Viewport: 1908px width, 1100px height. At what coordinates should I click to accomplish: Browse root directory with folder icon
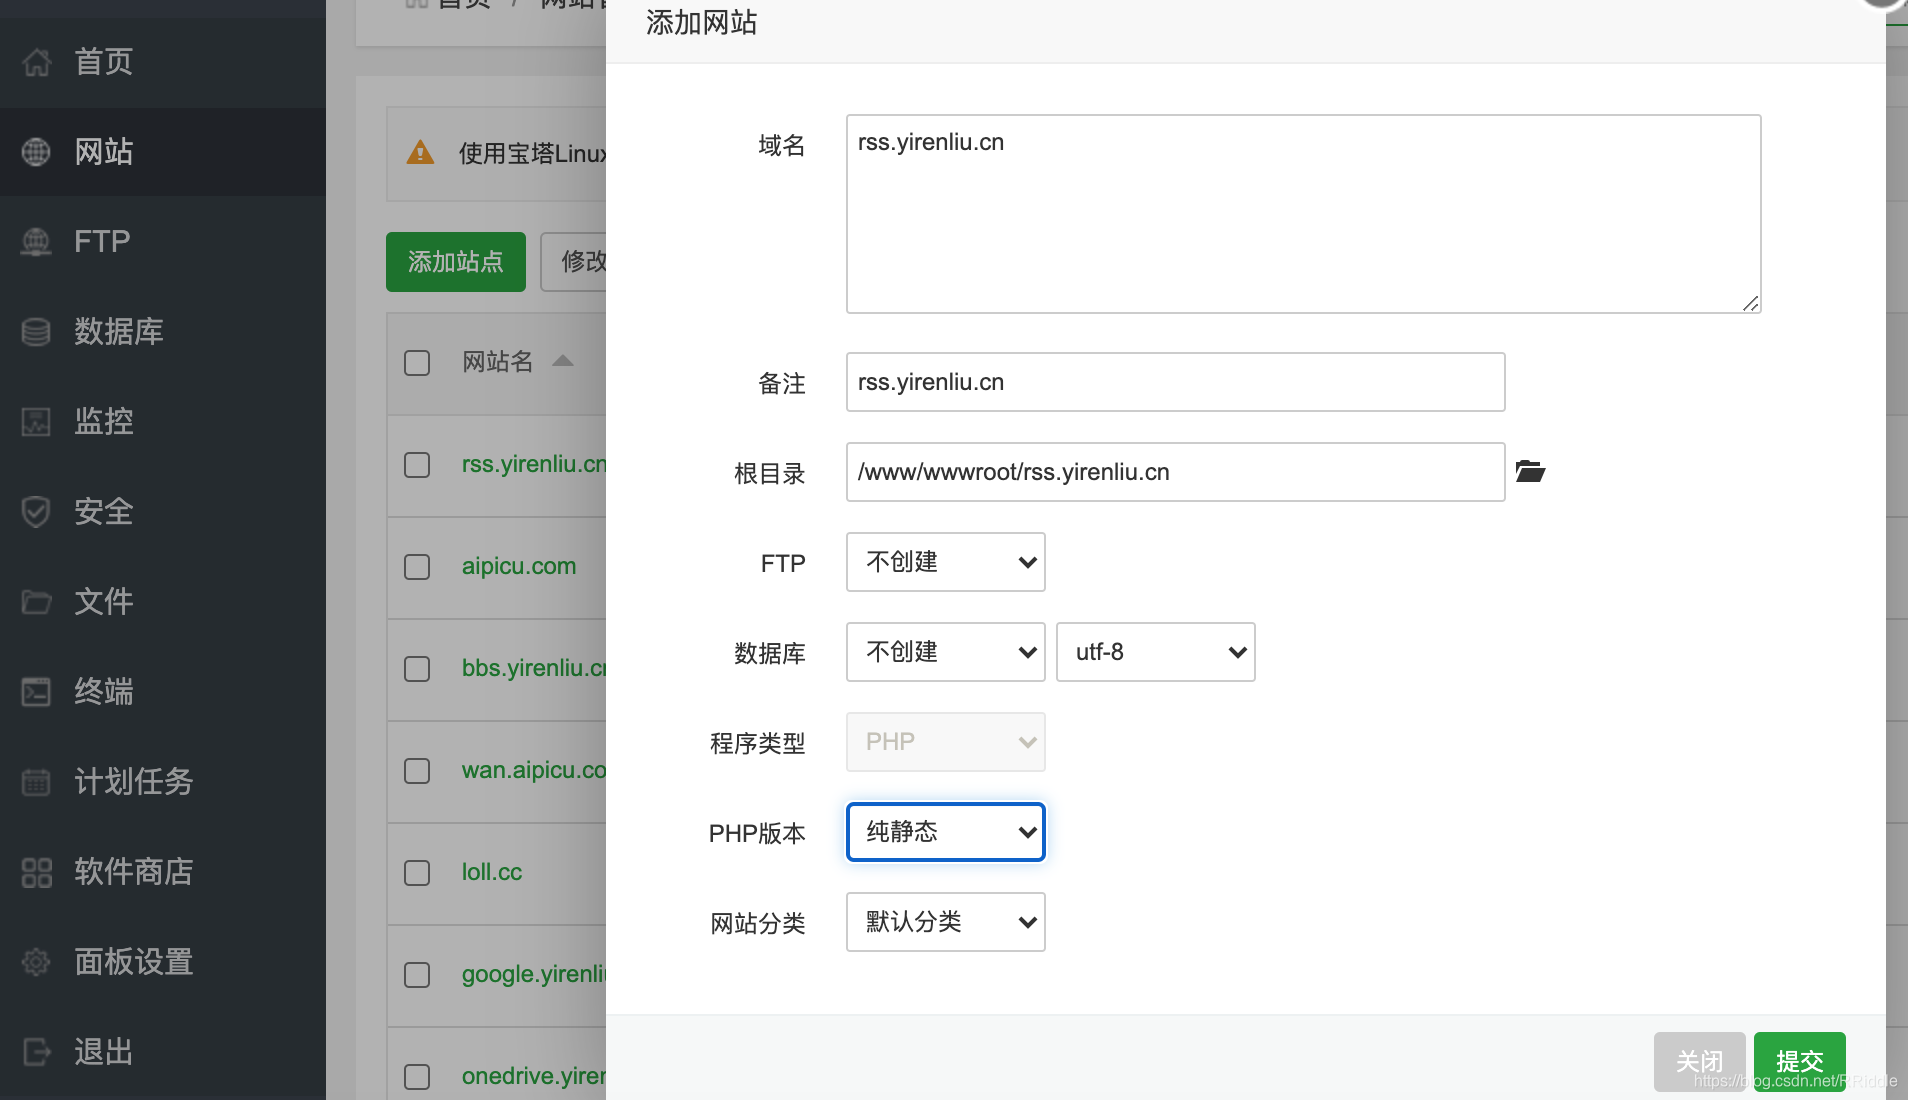pos(1529,471)
